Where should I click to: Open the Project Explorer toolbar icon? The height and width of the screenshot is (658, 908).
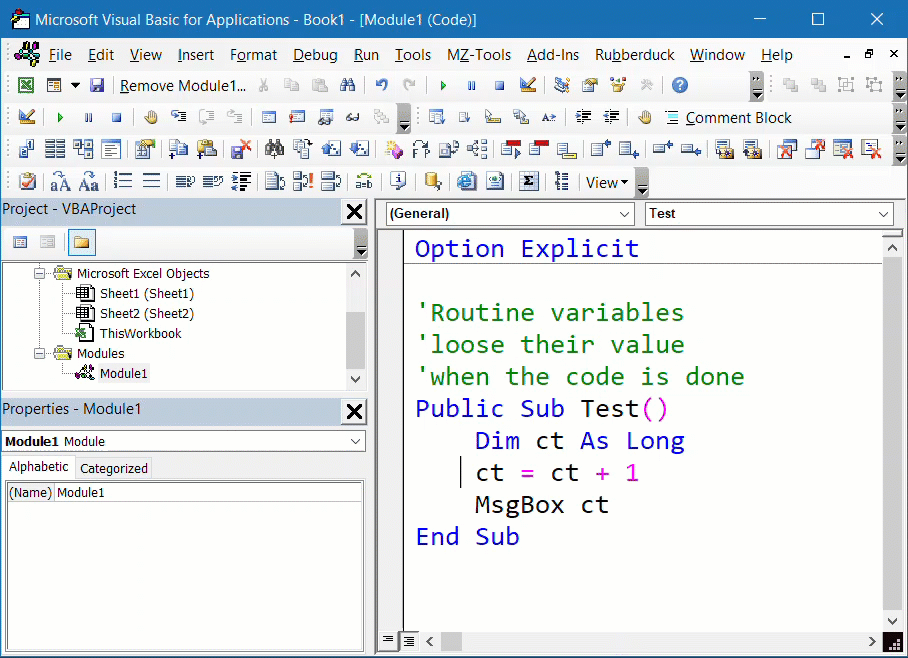coord(561,86)
